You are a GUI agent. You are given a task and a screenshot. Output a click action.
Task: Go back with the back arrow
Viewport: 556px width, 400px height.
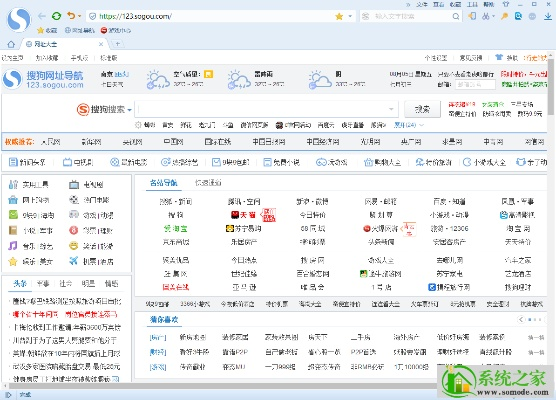41,16
